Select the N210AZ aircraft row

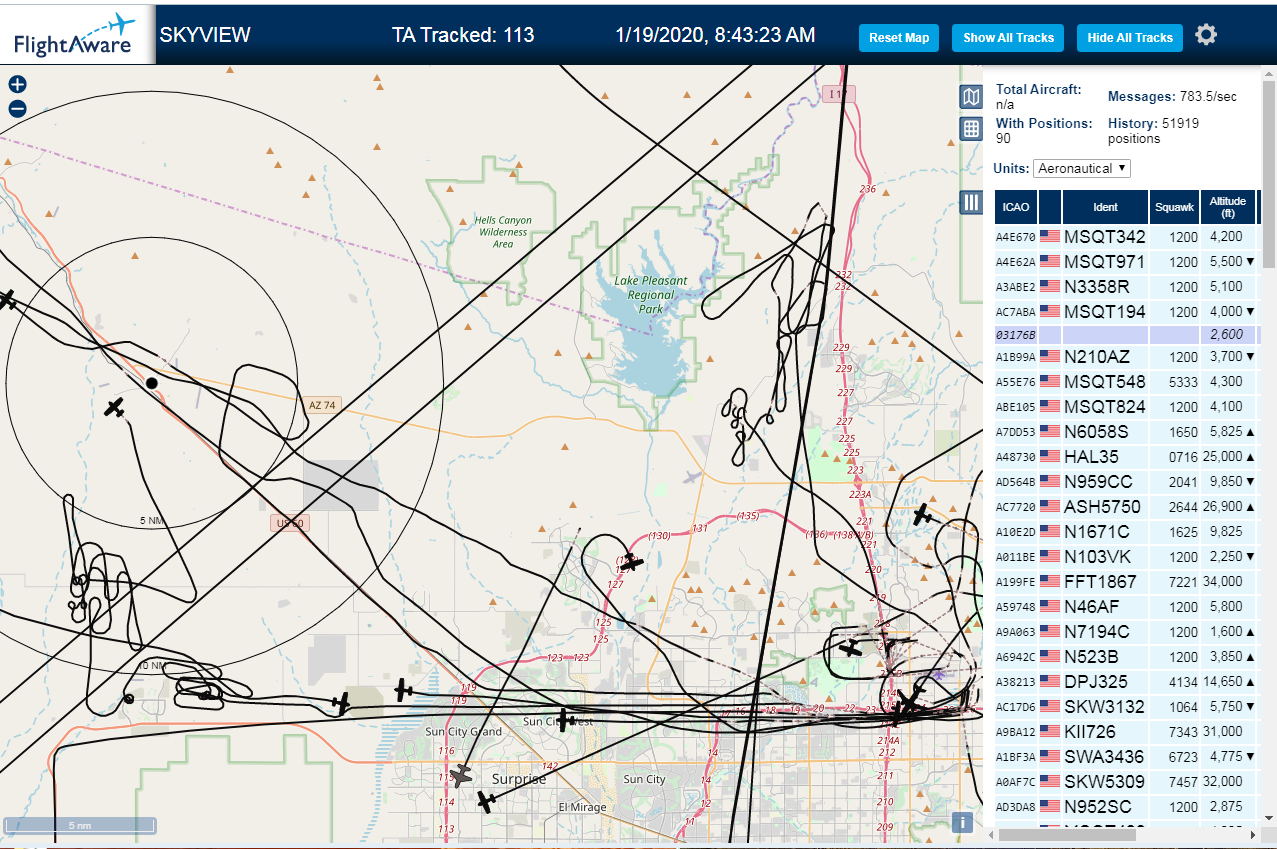tap(1128, 357)
